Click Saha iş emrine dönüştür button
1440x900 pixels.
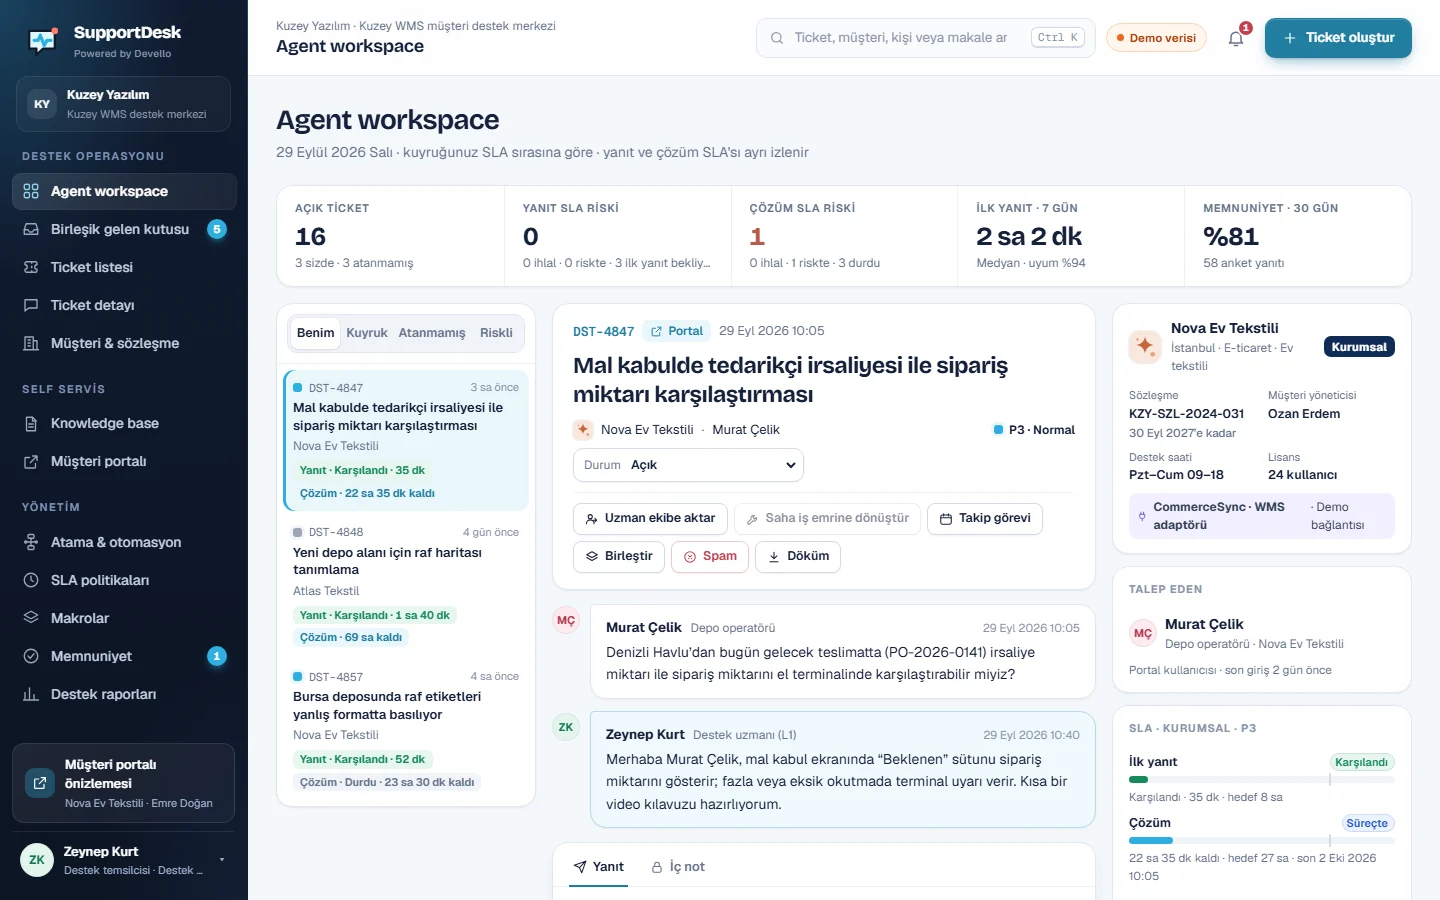827,518
